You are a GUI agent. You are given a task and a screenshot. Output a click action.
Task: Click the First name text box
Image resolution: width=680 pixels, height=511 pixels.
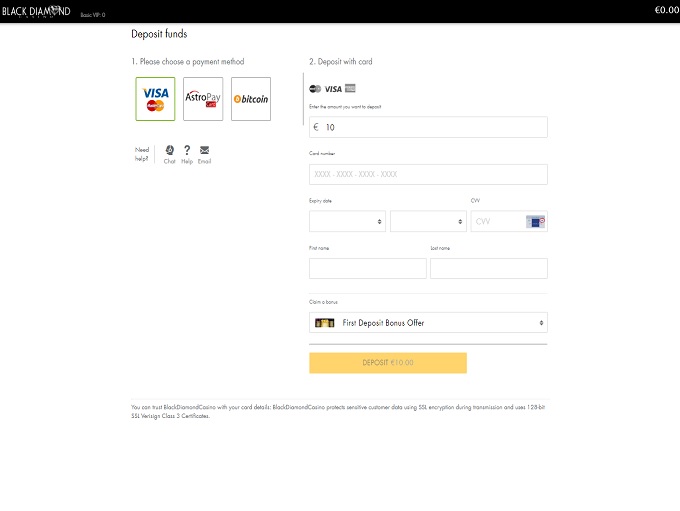[x=368, y=268]
